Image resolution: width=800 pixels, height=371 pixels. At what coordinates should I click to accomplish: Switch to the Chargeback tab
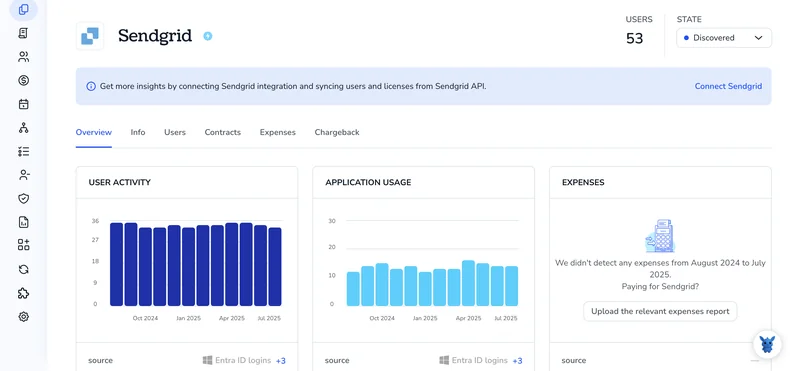[337, 132]
